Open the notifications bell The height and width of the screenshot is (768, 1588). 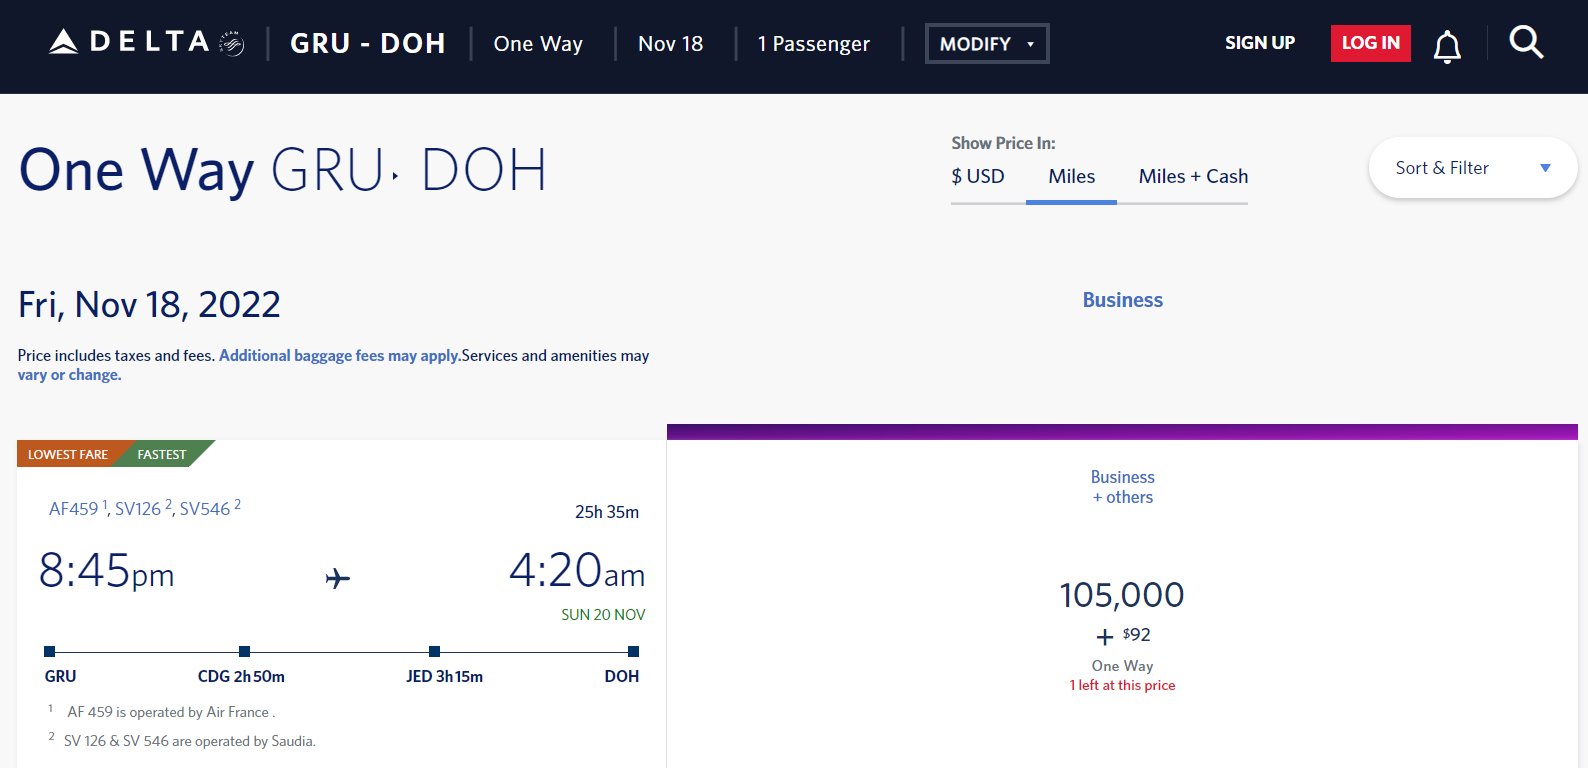1447,46
